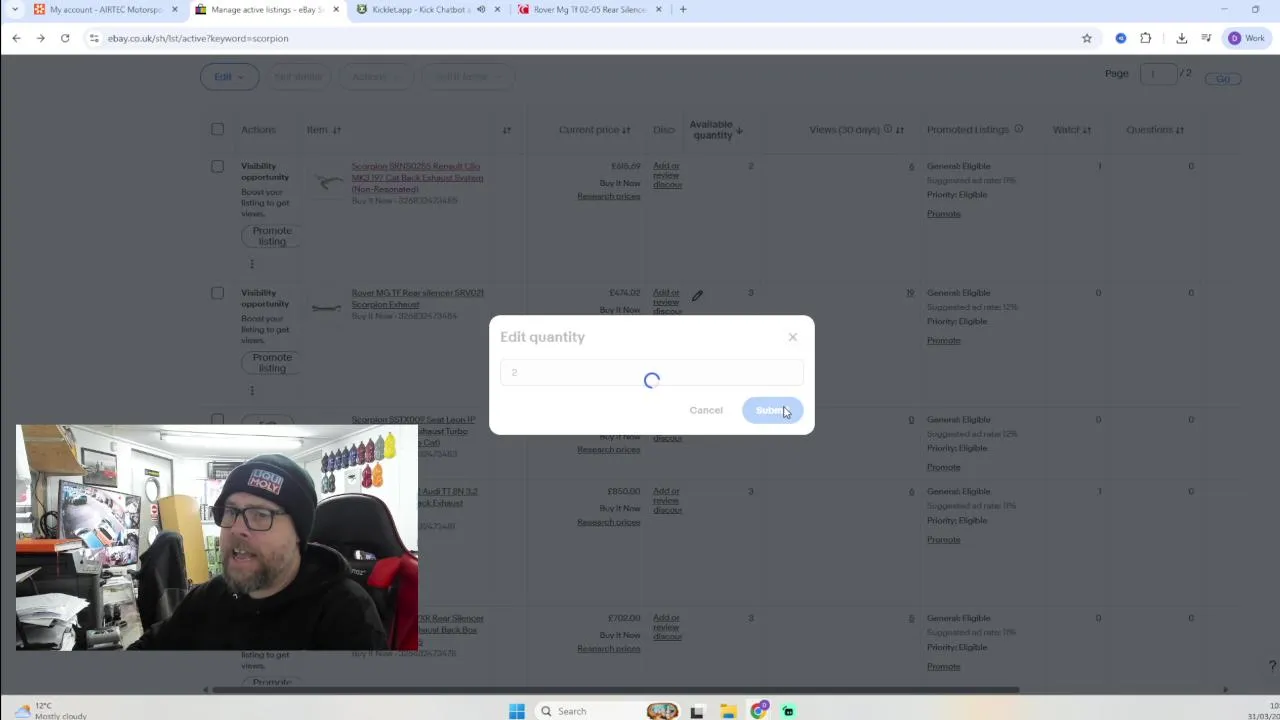Bookmark this page with the star icon
1280x720 pixels.
pos(1087,38)
